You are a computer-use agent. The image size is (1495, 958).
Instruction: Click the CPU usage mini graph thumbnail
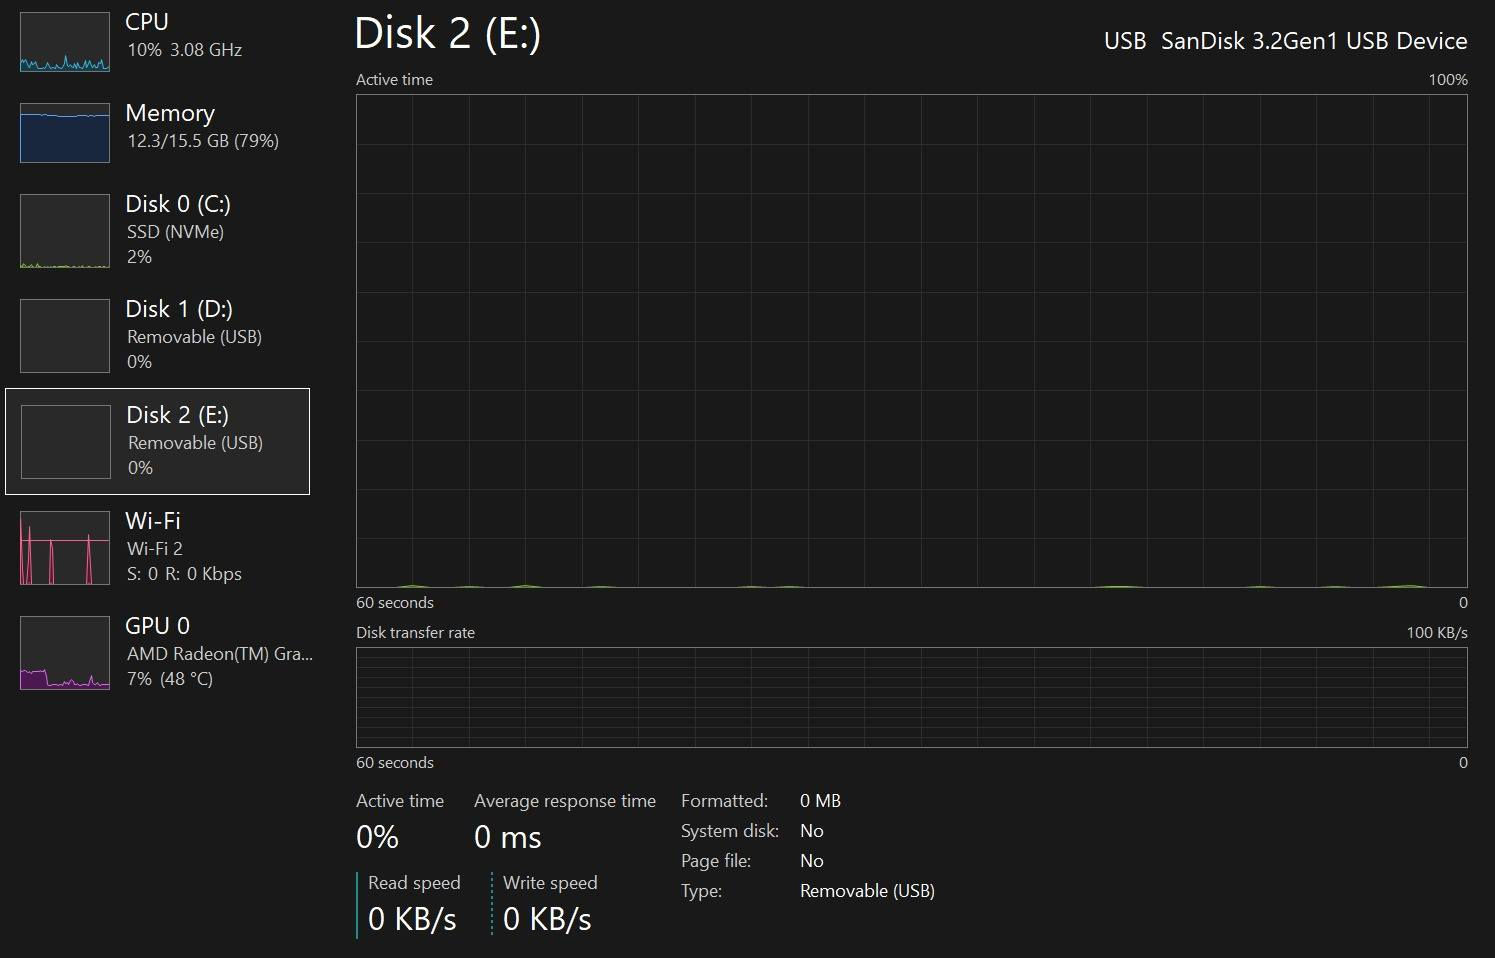pyautogui.click(x=65, y=42)
